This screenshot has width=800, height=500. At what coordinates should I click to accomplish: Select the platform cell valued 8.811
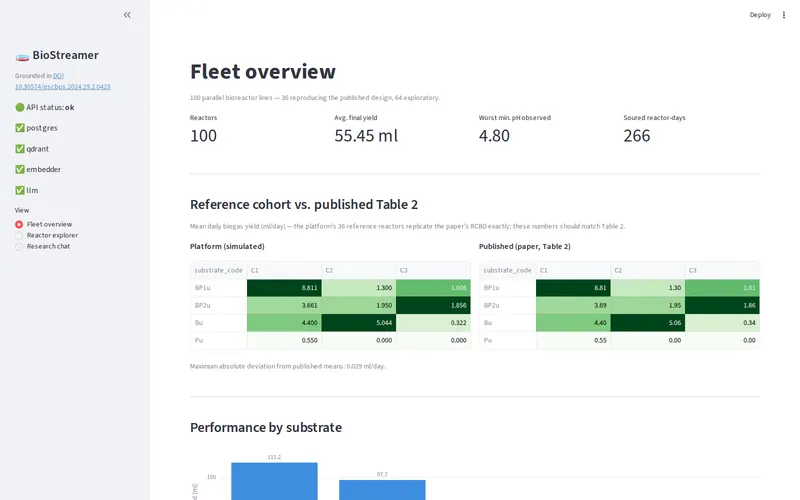coord(284,288)
